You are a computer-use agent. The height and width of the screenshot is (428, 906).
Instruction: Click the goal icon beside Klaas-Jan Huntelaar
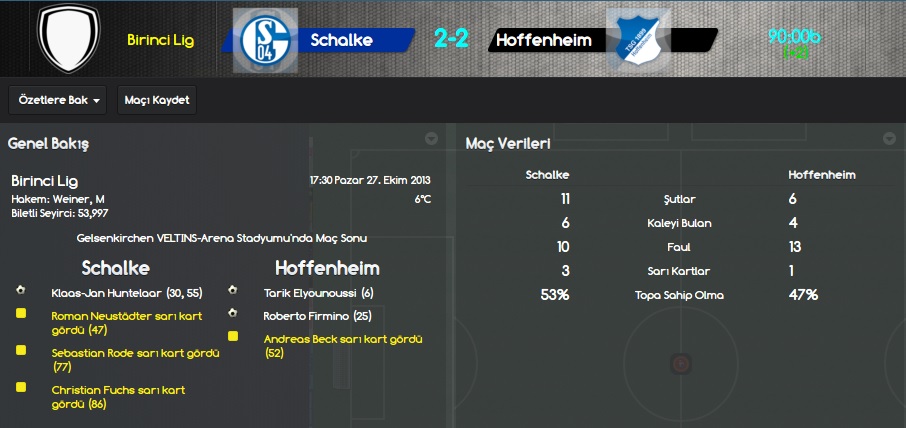pyautogui.click(x=21, y=290)
